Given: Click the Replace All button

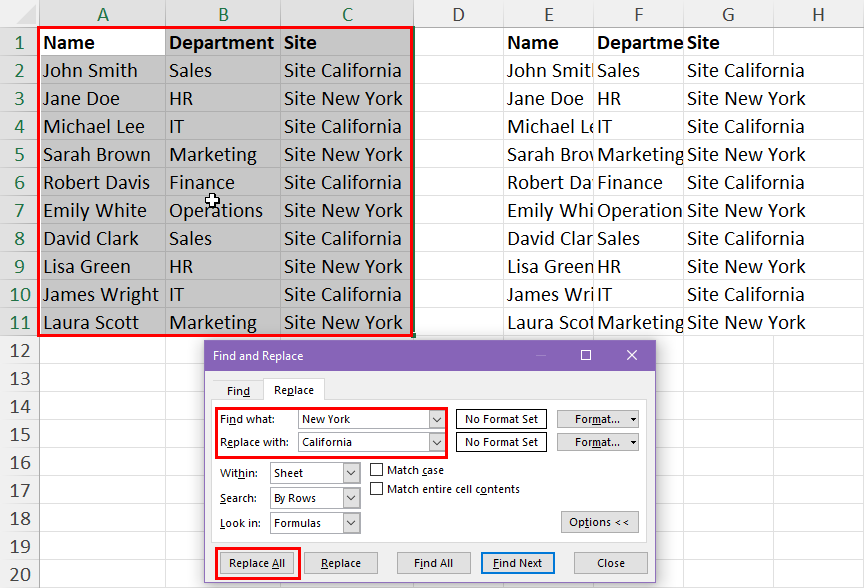Looking at the screenshot, I should (x=257, y=563).
